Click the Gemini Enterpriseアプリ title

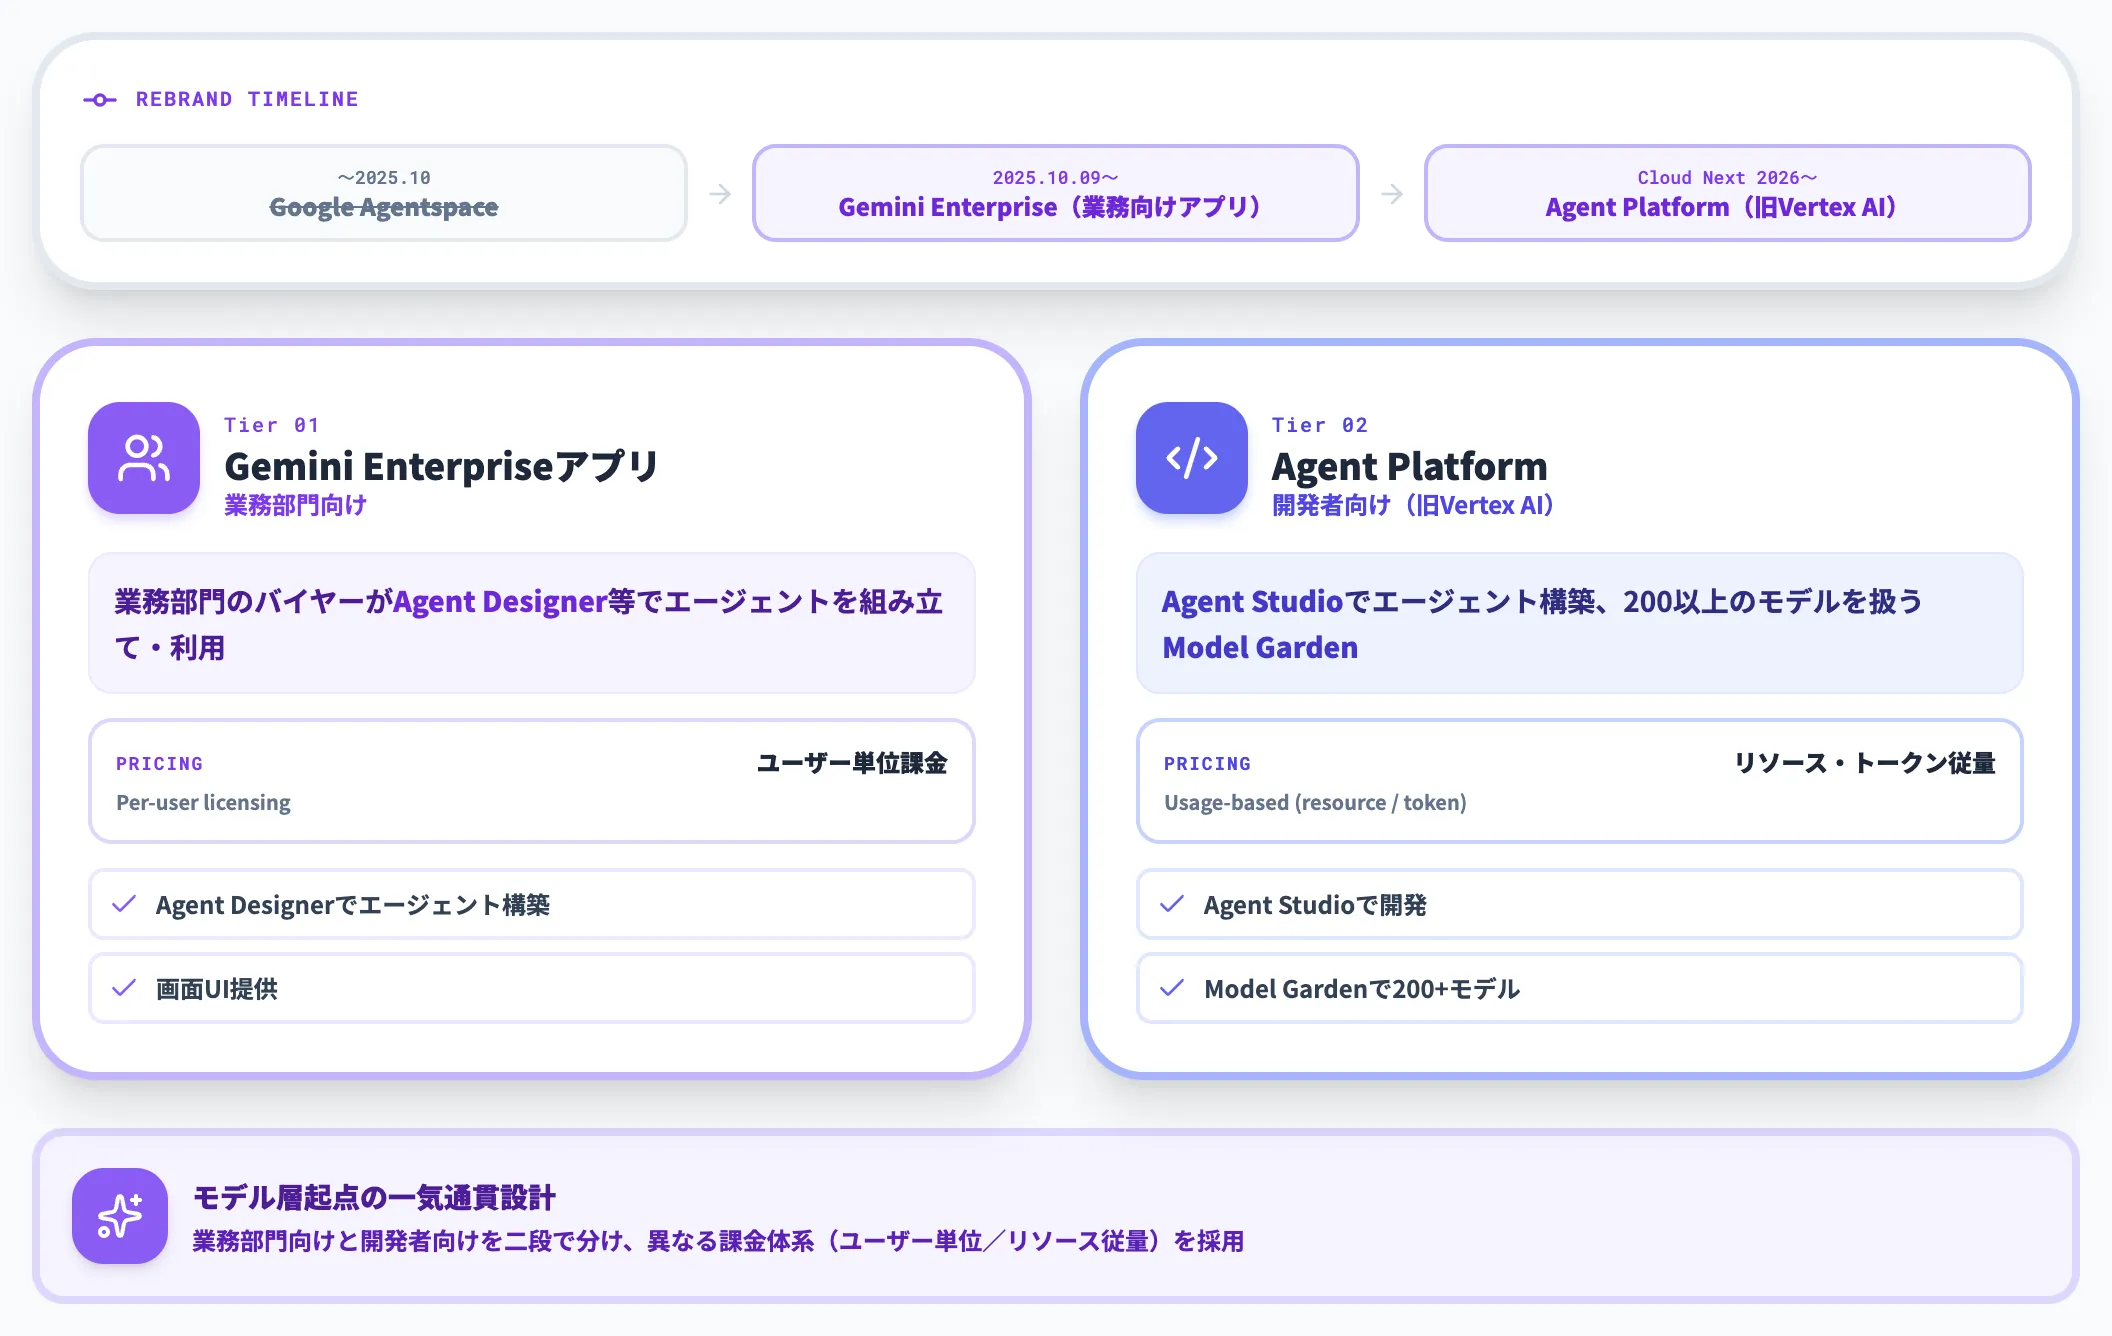pyautogui.click(x=441, y=466)
